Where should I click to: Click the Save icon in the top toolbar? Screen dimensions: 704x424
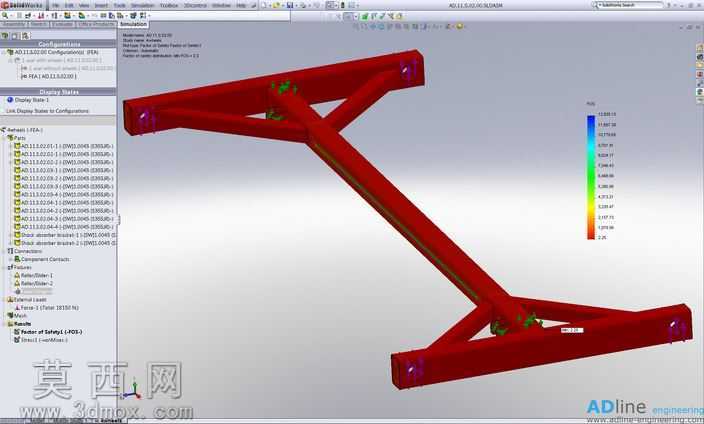click(290, 5)
